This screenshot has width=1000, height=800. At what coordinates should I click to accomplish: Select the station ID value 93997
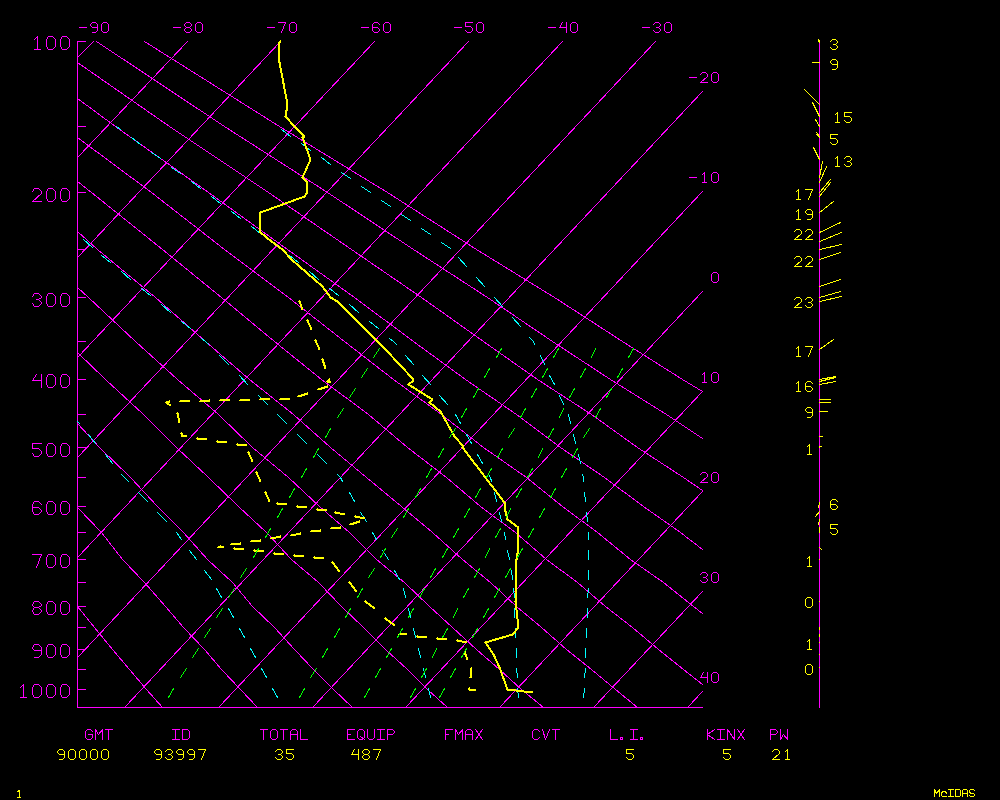tap(180, 755)
